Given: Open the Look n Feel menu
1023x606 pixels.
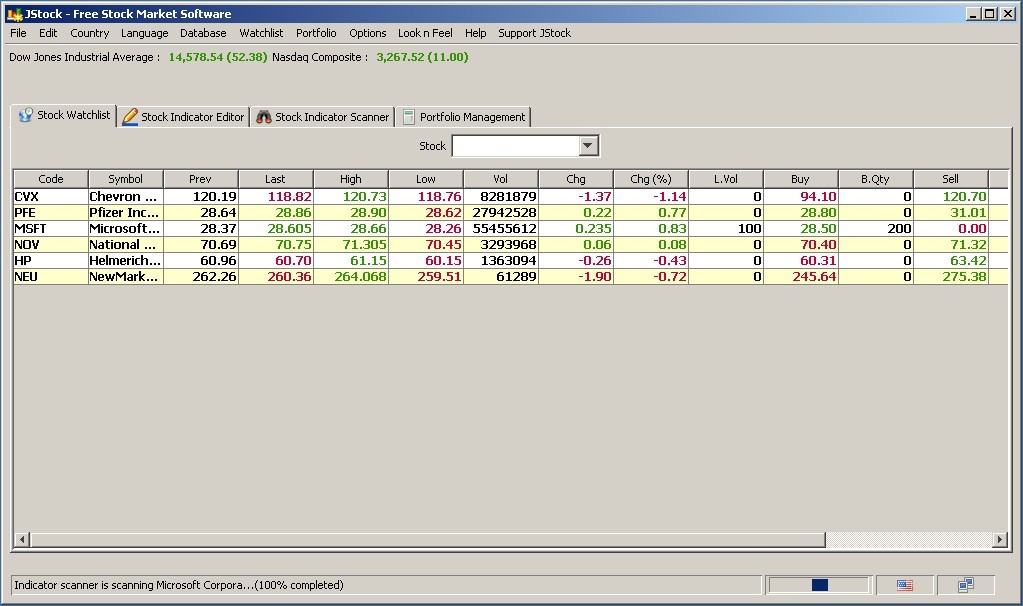Looking at the screenshot, I should click(425, 33).
